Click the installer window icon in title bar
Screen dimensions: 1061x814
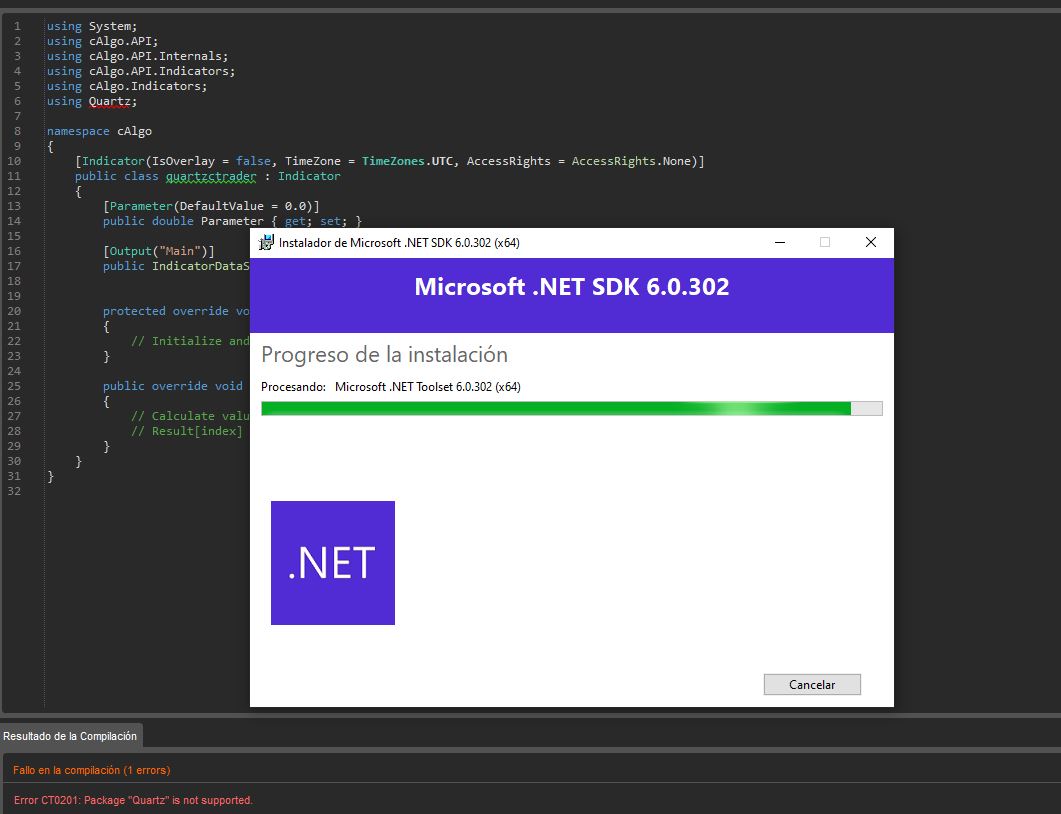[267, 242]
